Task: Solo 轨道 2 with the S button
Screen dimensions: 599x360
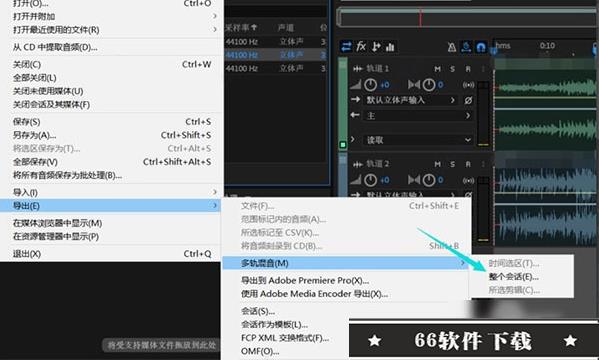Action: coord(452,164)
